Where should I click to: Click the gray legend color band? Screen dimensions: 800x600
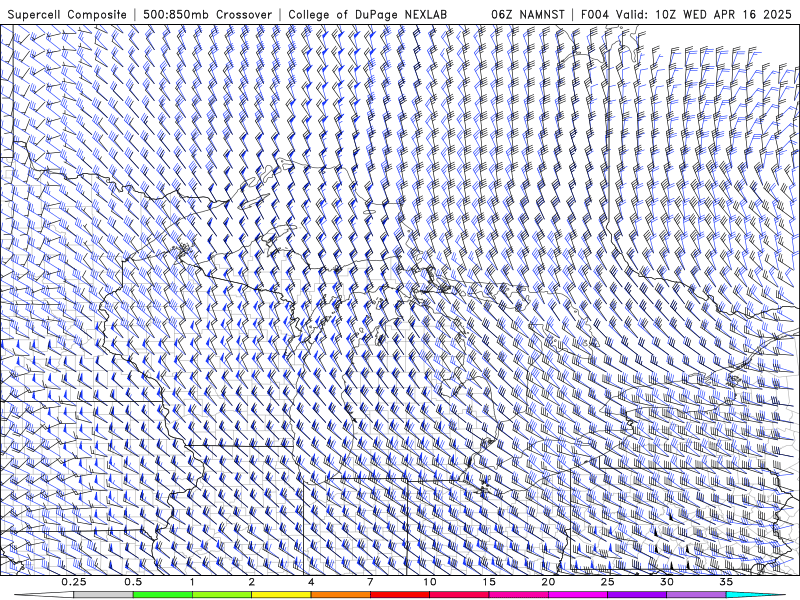click(x=104, y=595)
